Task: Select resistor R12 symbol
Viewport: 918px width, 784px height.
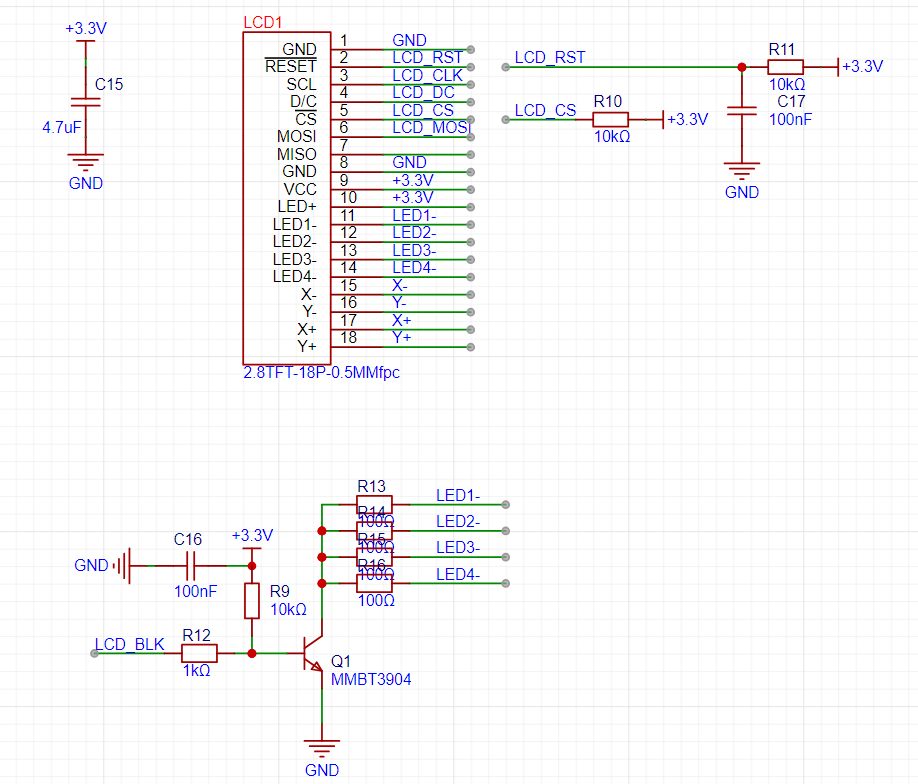Action: pyautogui.click(x=199, y=653)
